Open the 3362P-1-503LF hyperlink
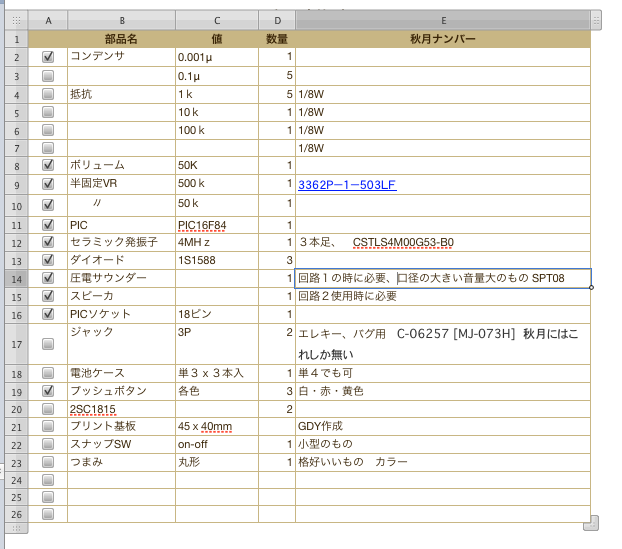This screenshot has height=549, width=622. pyautogui.click(x=347, y=185)
